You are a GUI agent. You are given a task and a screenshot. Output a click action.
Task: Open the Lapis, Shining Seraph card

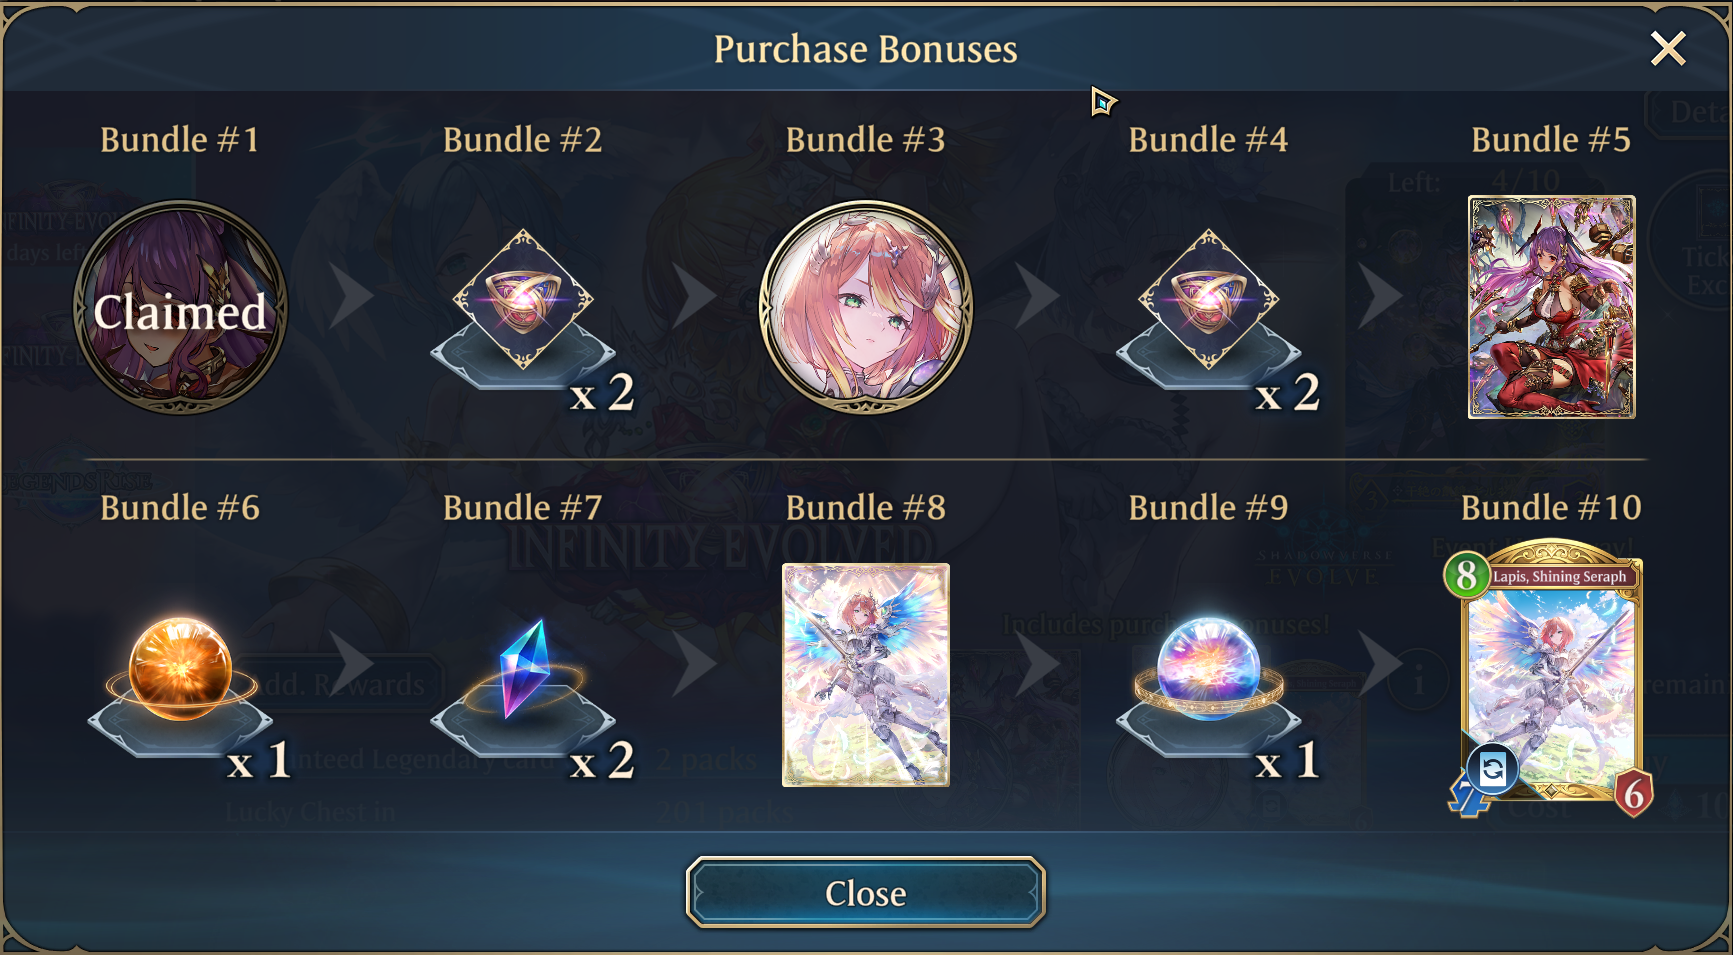coord(1549,677)
